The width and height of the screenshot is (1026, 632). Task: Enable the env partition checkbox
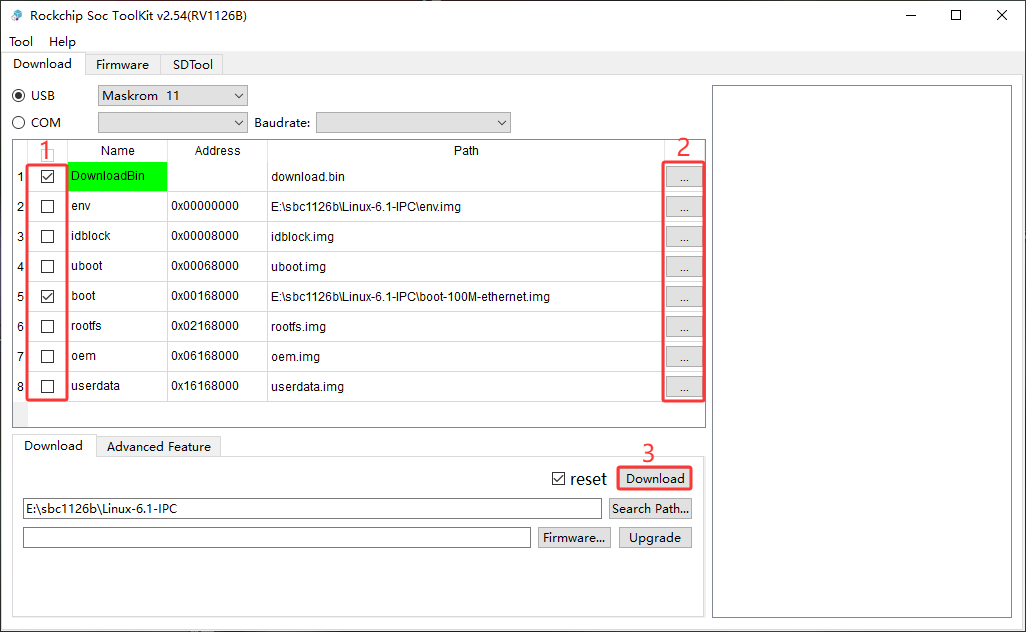click(47, 207)
